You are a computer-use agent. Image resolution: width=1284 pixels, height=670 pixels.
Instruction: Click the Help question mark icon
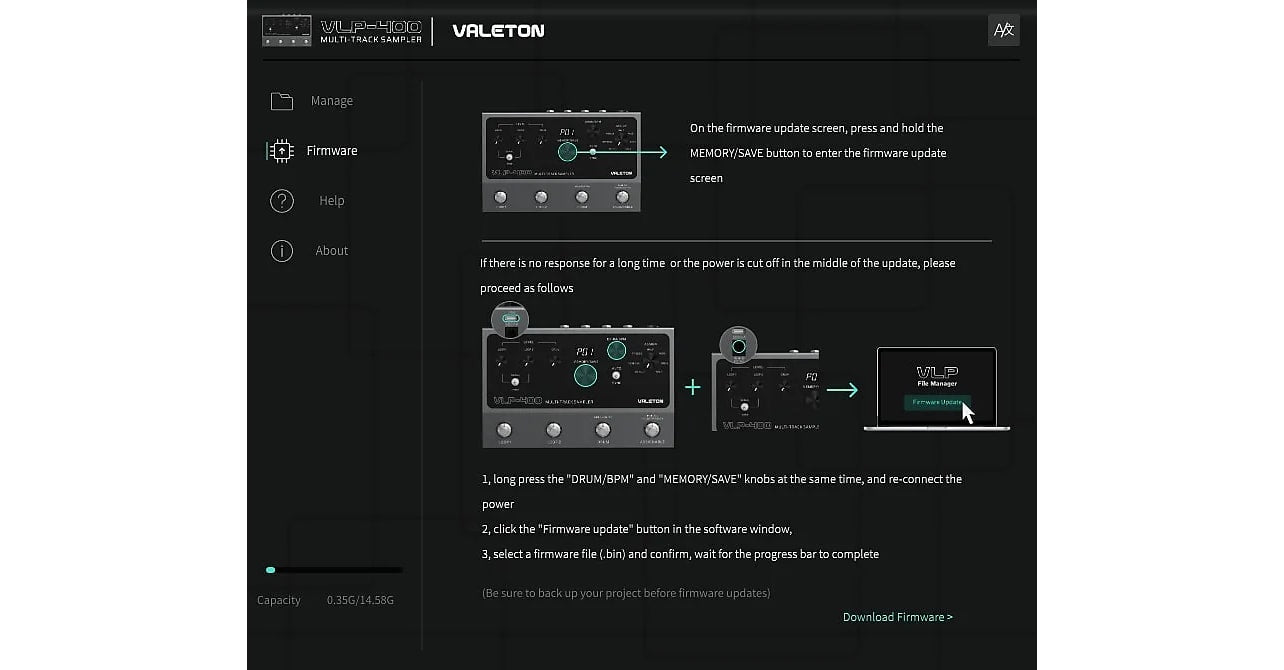coord(282,201)
